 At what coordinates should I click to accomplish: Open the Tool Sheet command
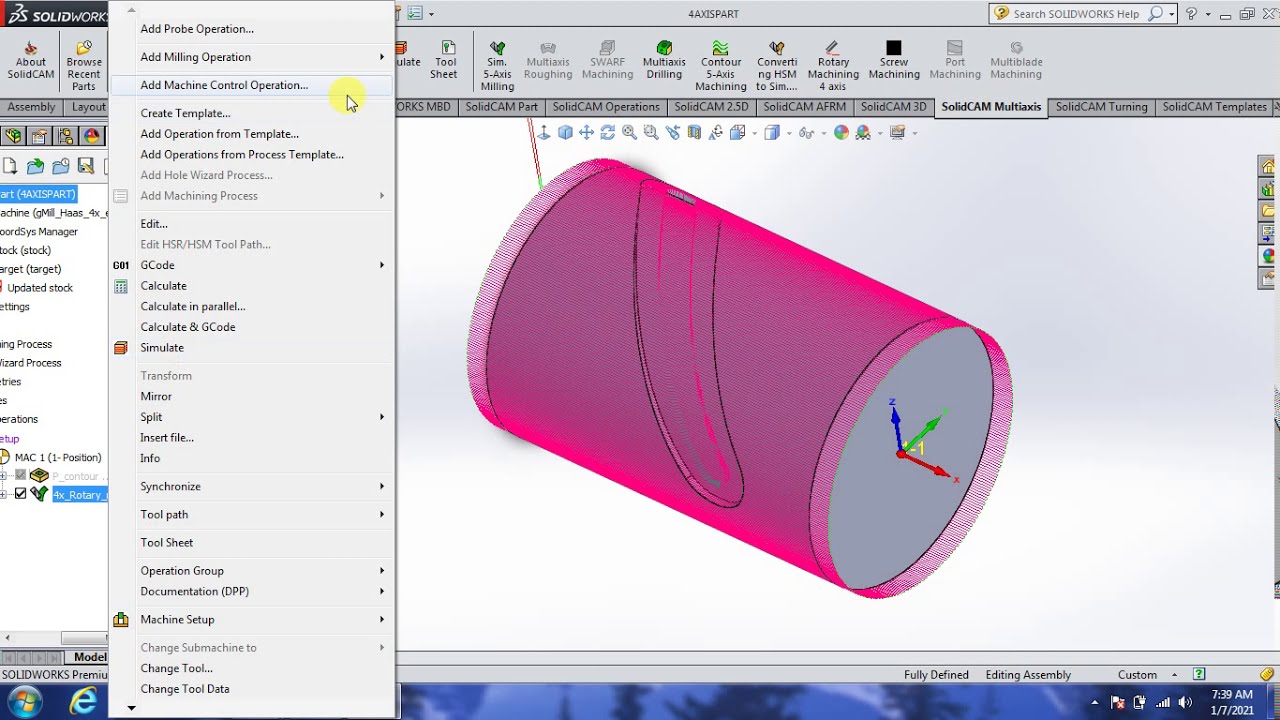click(444, 61)
